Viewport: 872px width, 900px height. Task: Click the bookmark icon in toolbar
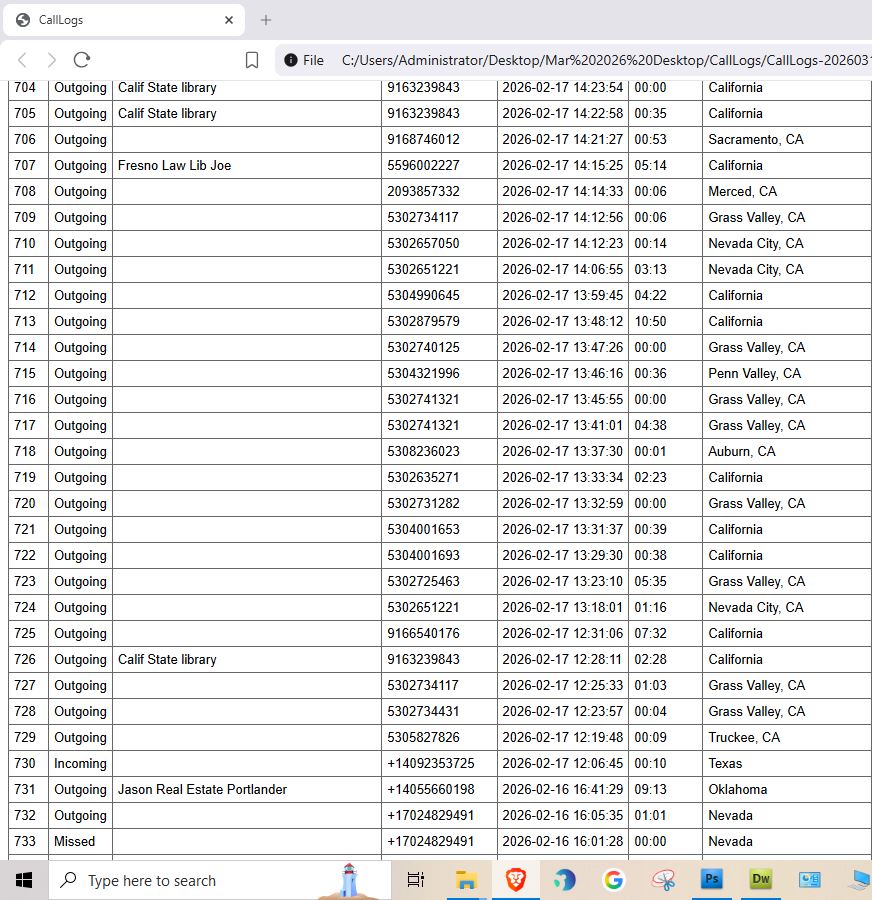click(251, 60)
